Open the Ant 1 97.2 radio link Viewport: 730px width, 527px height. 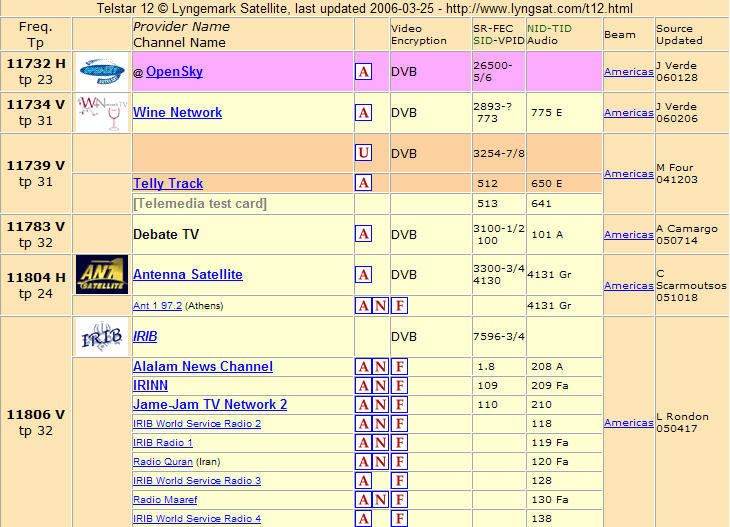point(157,305)
